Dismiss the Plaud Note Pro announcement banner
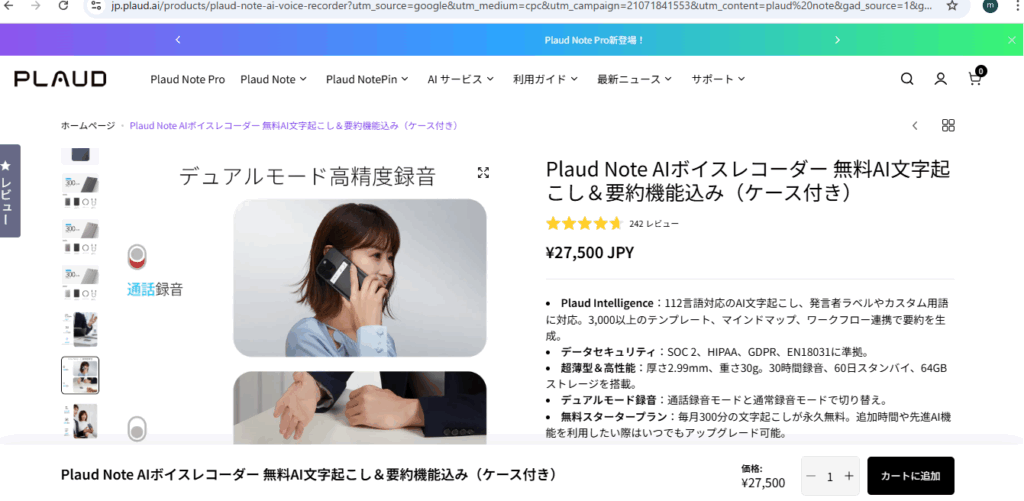1024x501 pixels. [1012, 40]
